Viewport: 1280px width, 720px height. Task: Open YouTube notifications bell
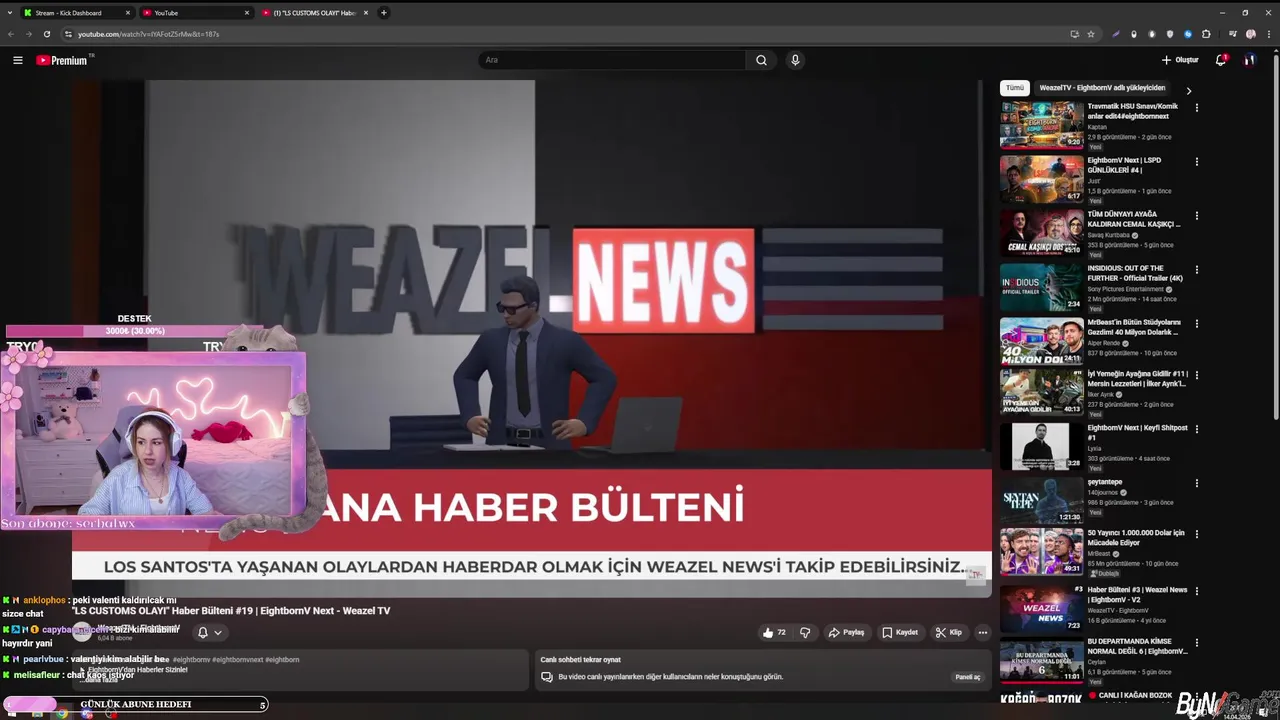coord(1220,60)
